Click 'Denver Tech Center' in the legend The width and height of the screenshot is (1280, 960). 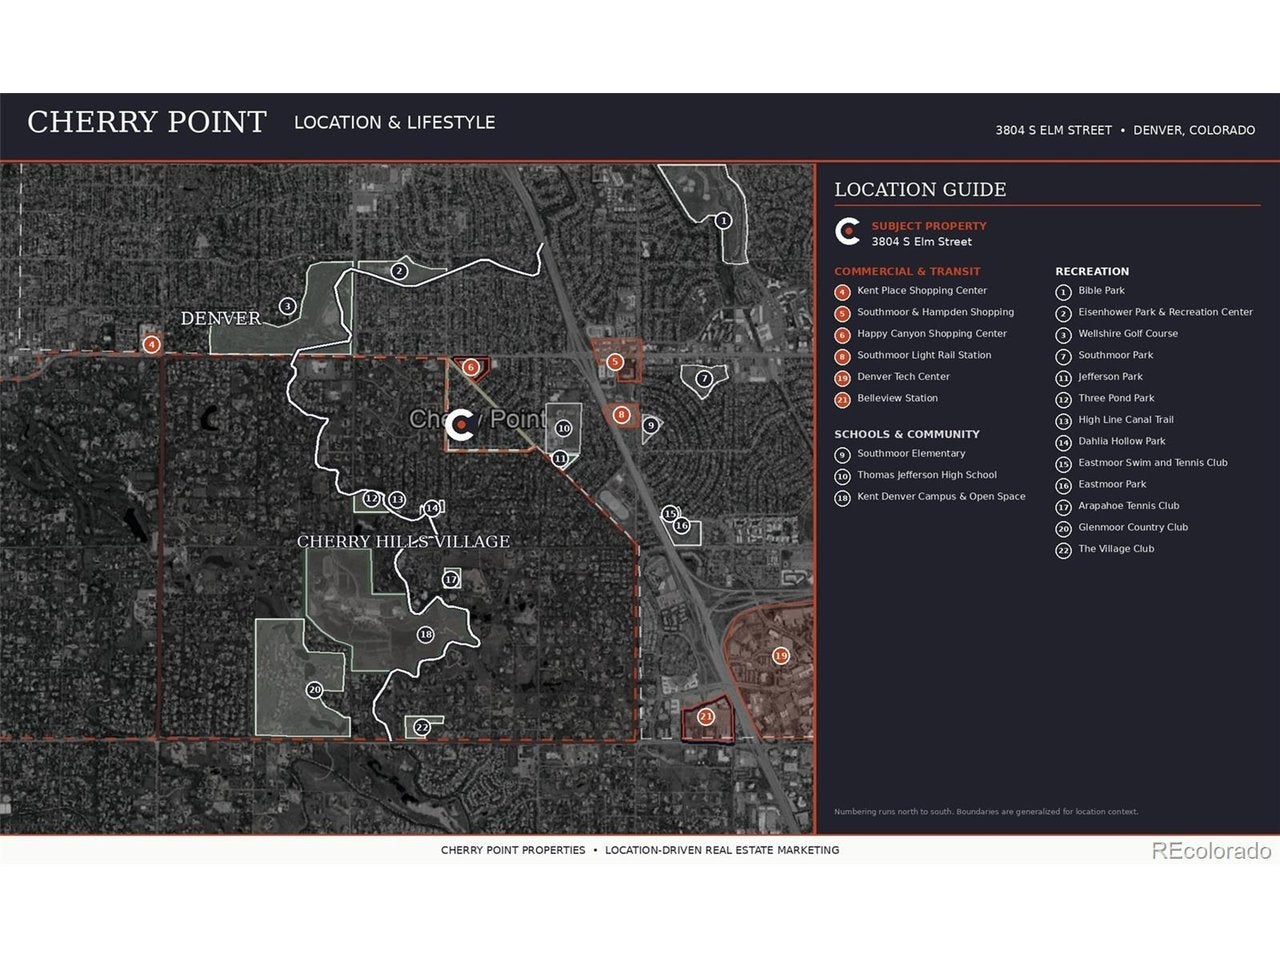[903, 377]
